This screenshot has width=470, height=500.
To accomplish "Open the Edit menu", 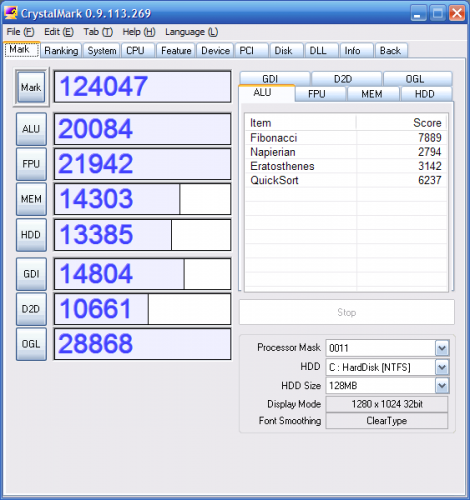I will click(x=59, y=32).
